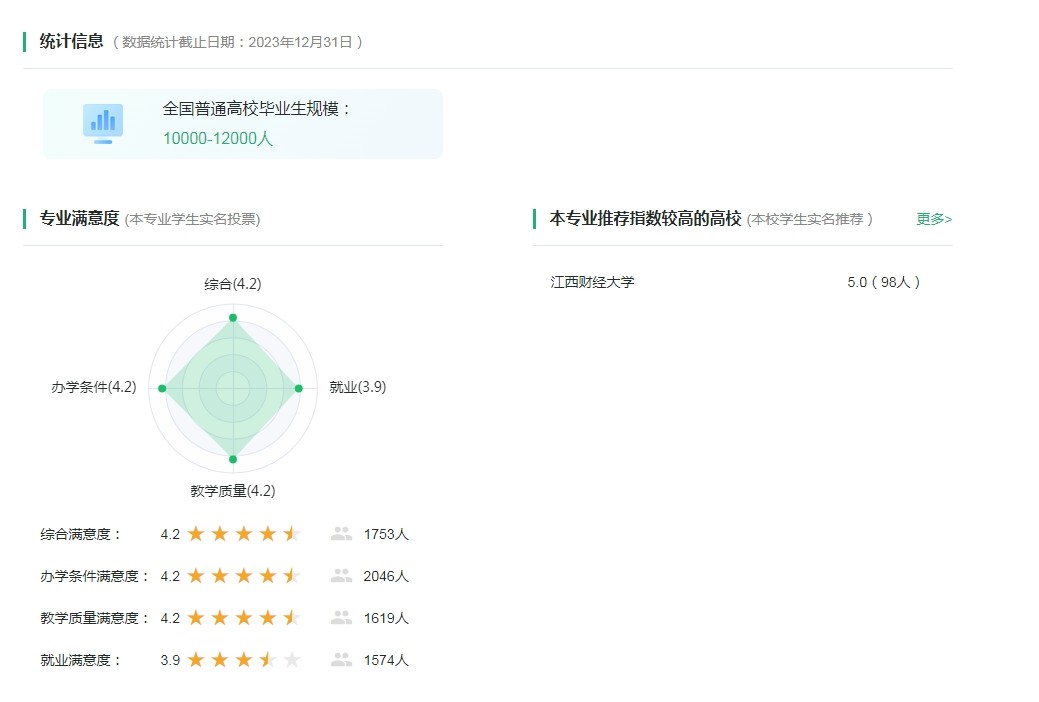Click people icon beside 2046人
1039x702 pixels.
(x=341, y=576)
